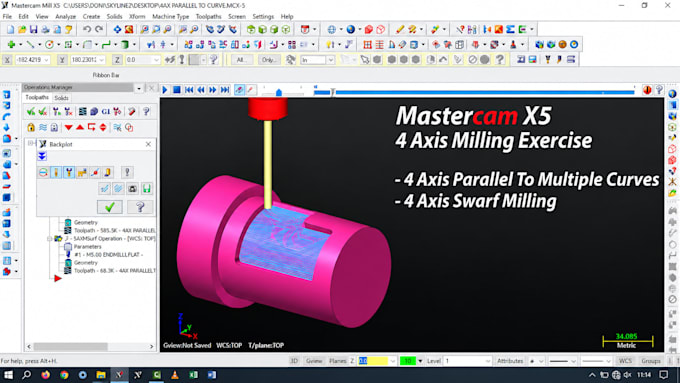Click the red grid icon in second toolbar
Screen dimensions: 680x383
click(x=367, y=44)
